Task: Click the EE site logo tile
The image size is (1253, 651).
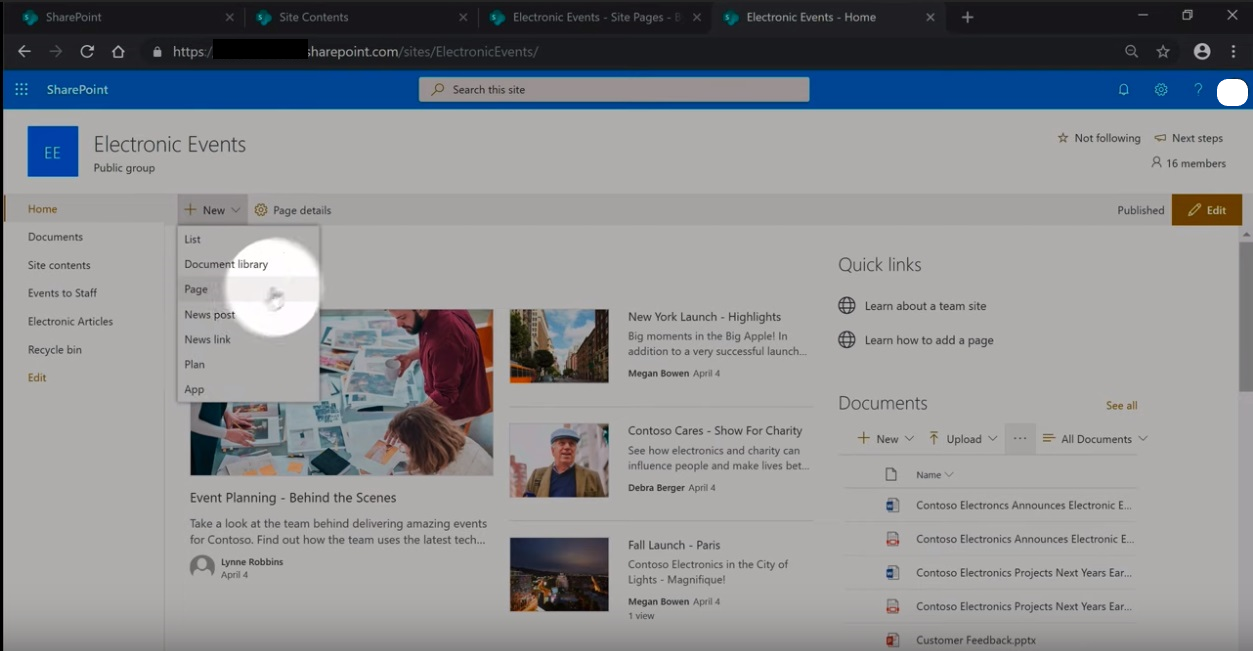Action: click(53, 152)
